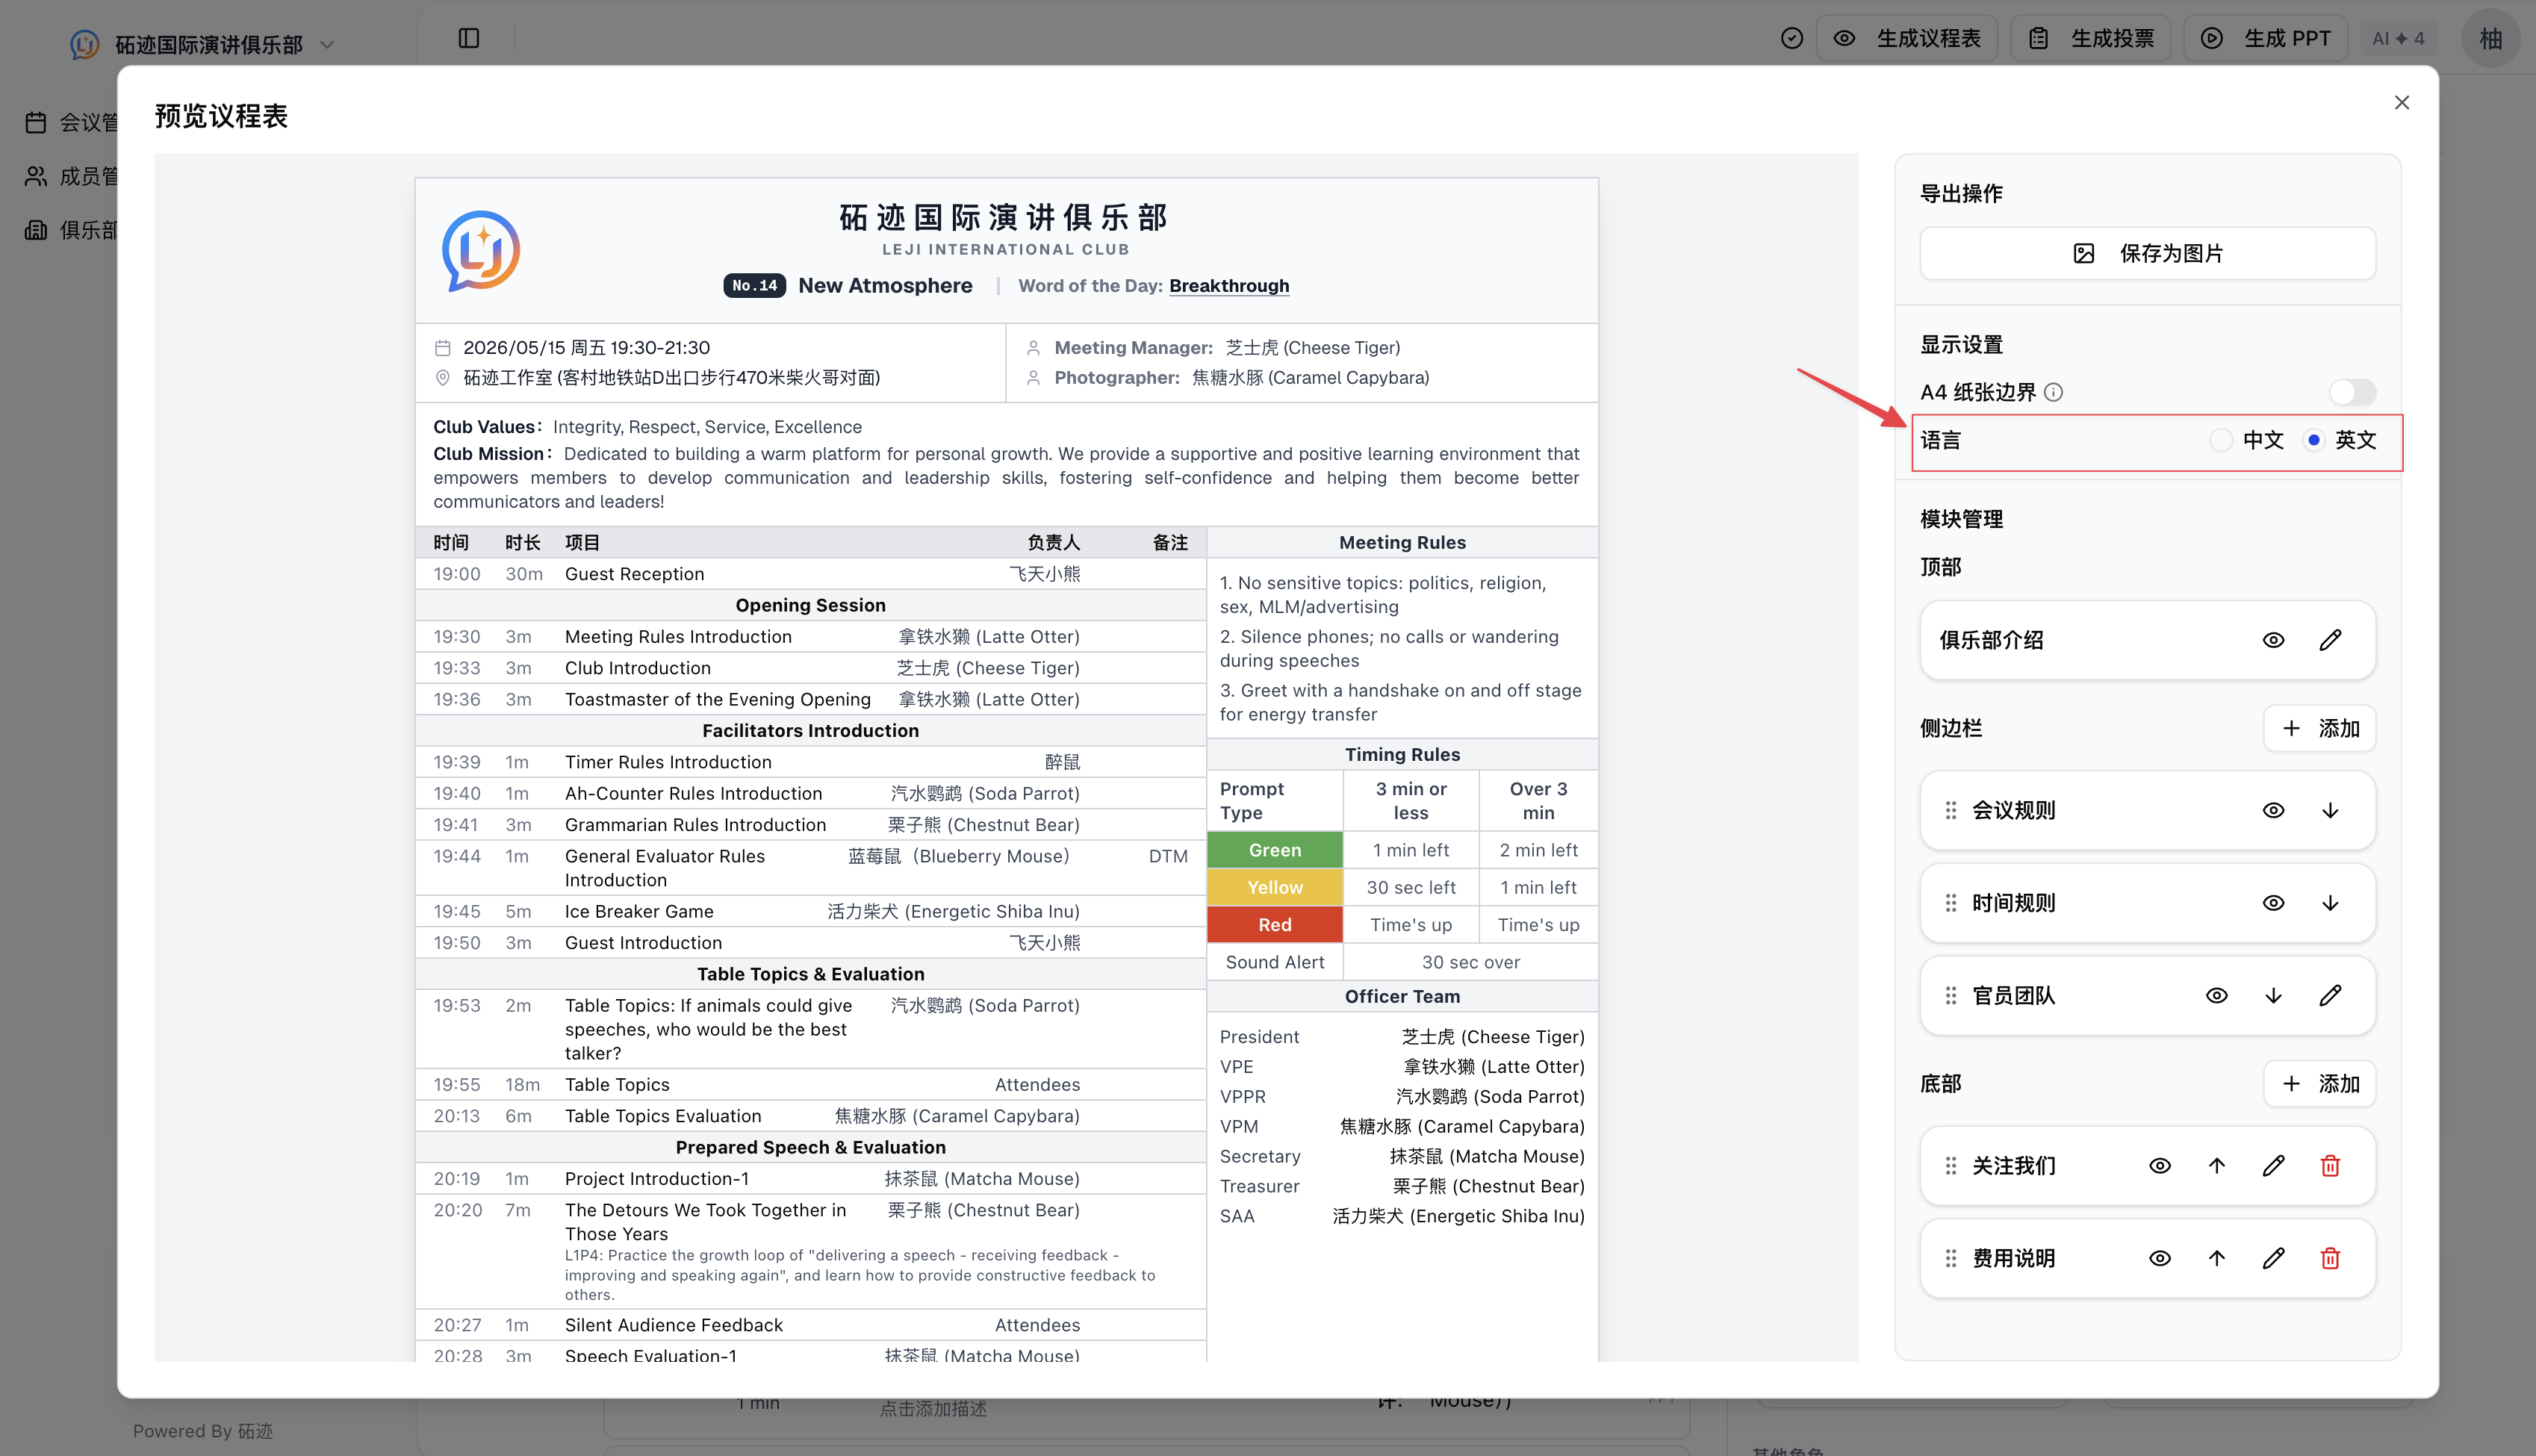Click the No.14 meeting badge
The height and width of the screenshot is (1456, 2536).
point(754,286)
